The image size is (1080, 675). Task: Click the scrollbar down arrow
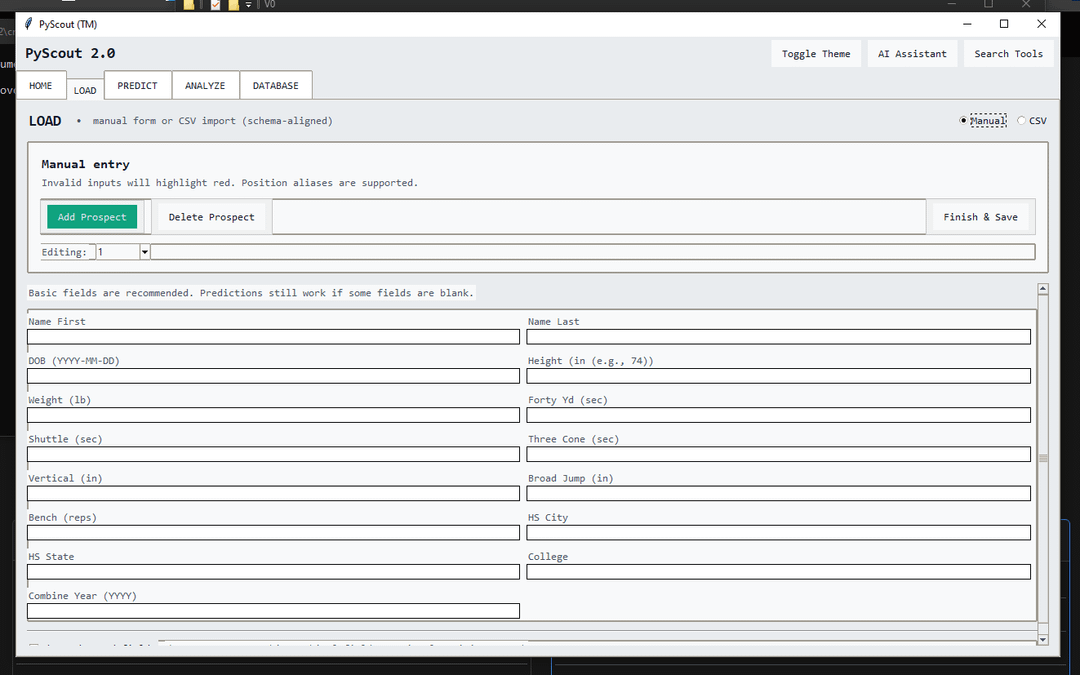click(x=1043, y=638)
